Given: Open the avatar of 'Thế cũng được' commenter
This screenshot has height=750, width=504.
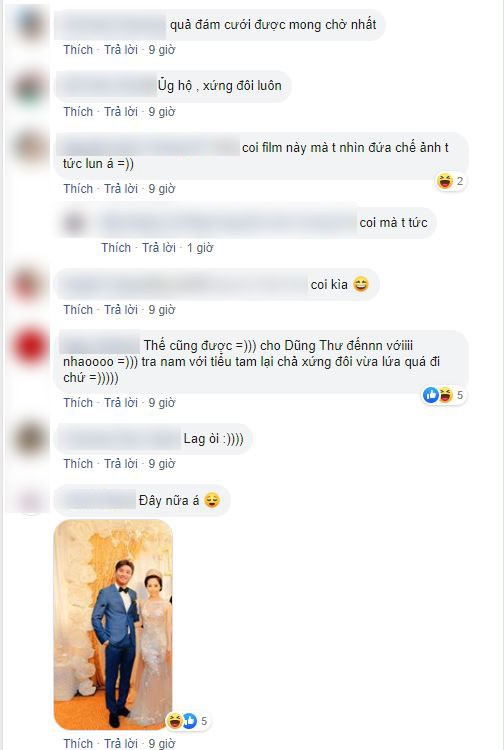Looking at the screenshot, I should (30, 346).
